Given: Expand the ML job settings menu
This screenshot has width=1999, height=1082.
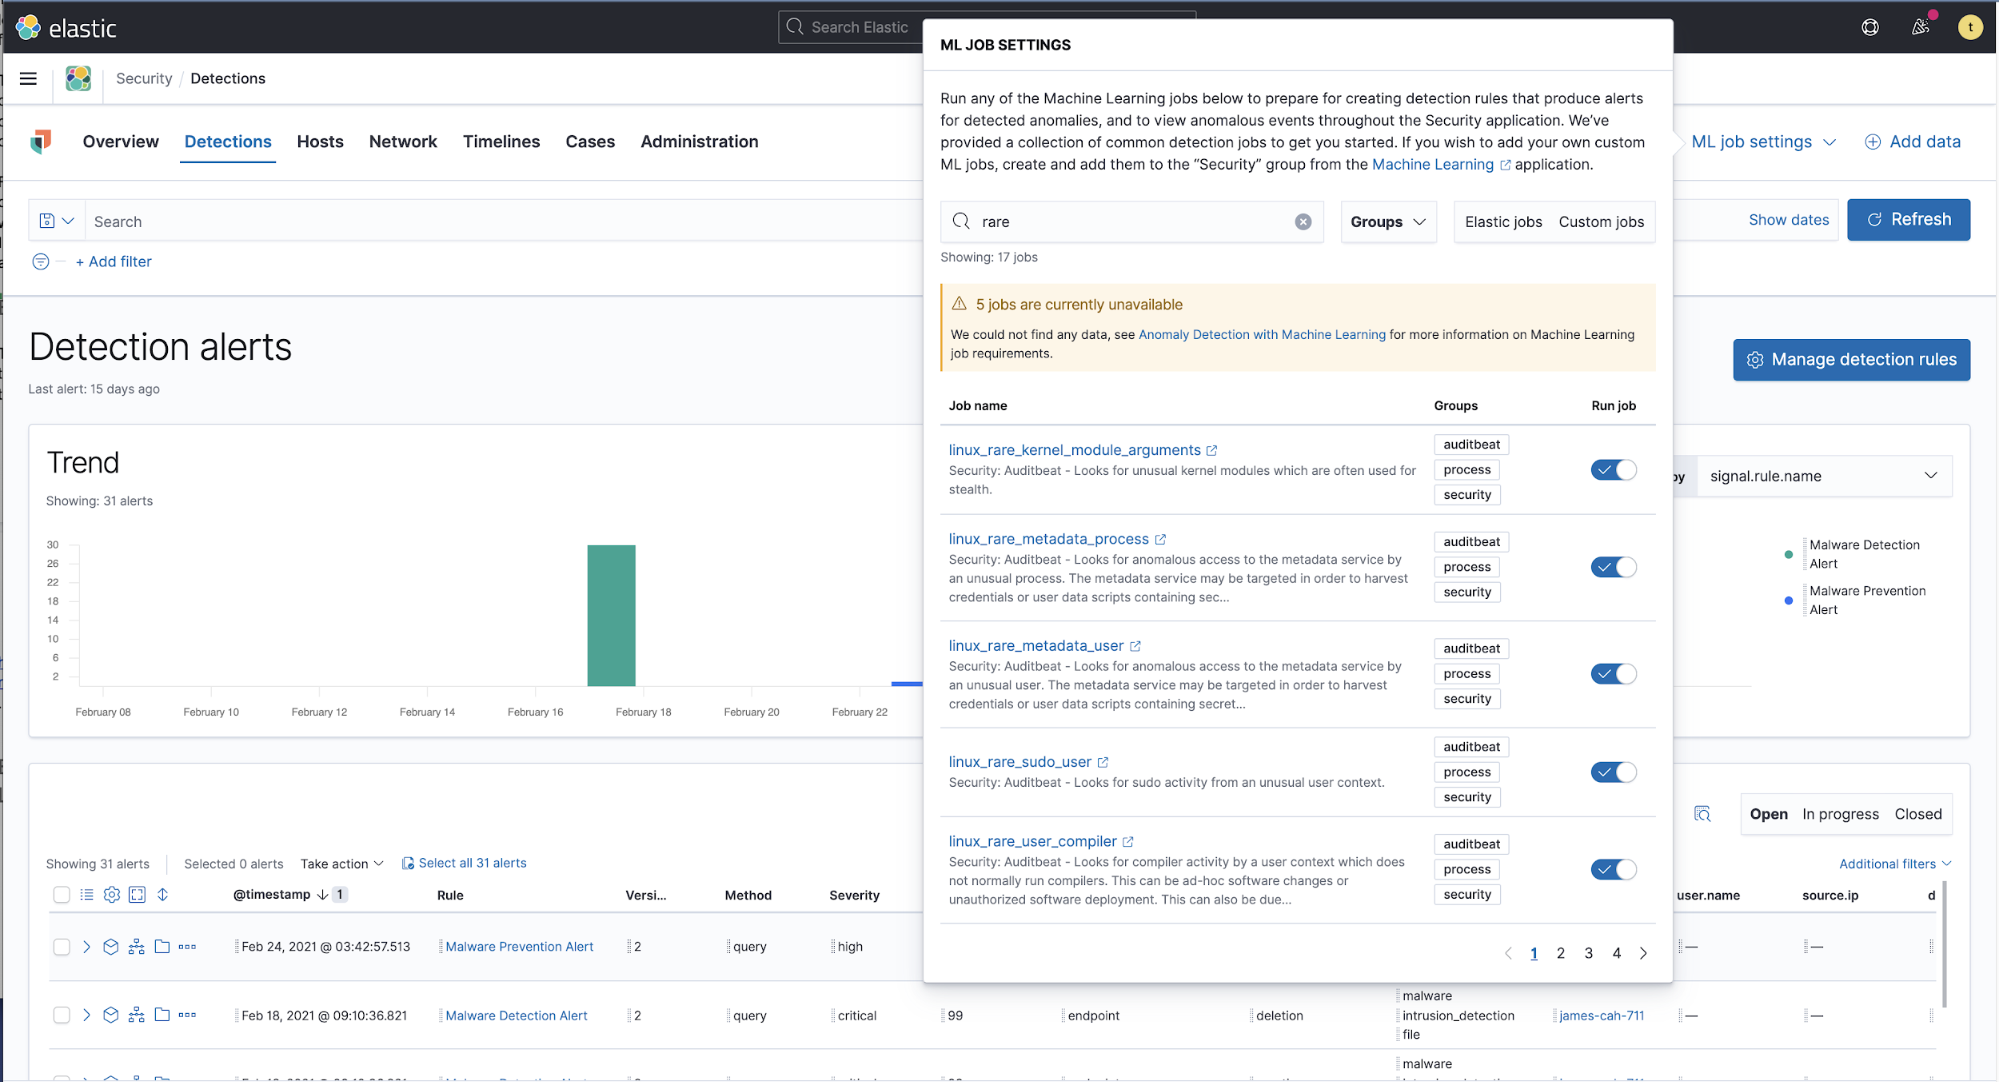Looking at the screenshot, I should [x=1763, y=142].
